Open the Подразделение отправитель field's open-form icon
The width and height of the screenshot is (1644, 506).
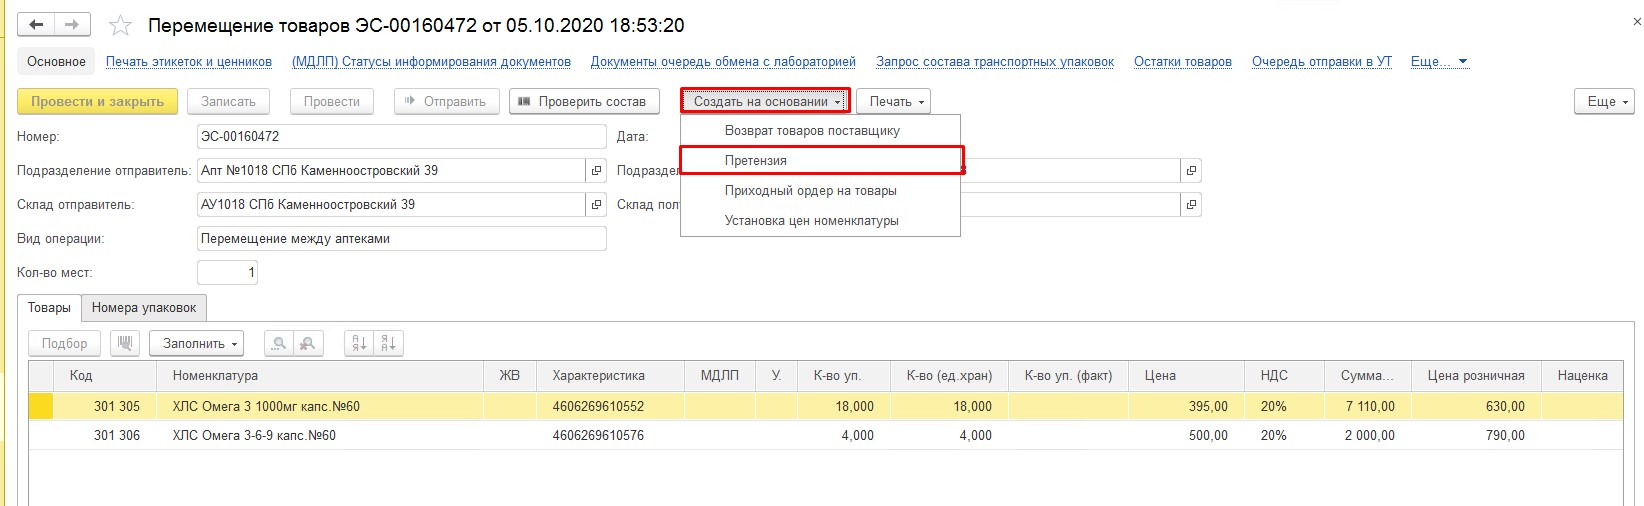[x=596, y=171]
